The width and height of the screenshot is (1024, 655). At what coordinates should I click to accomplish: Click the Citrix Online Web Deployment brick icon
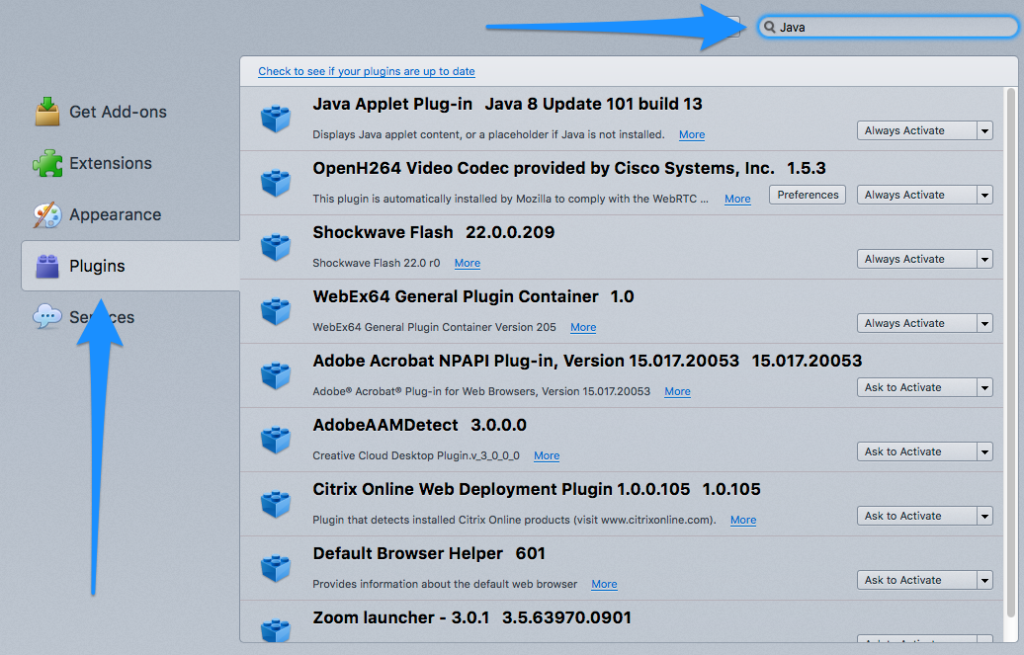click(x=276, y=504)
